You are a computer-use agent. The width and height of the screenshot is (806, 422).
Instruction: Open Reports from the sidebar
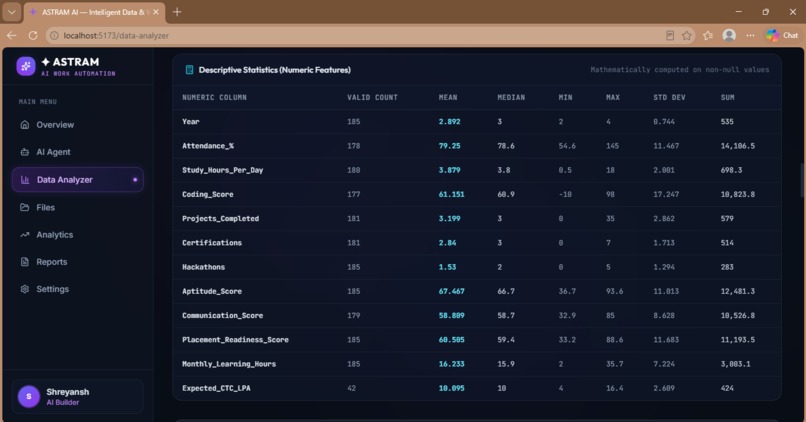pyautogui.click(x=78, y=262)
